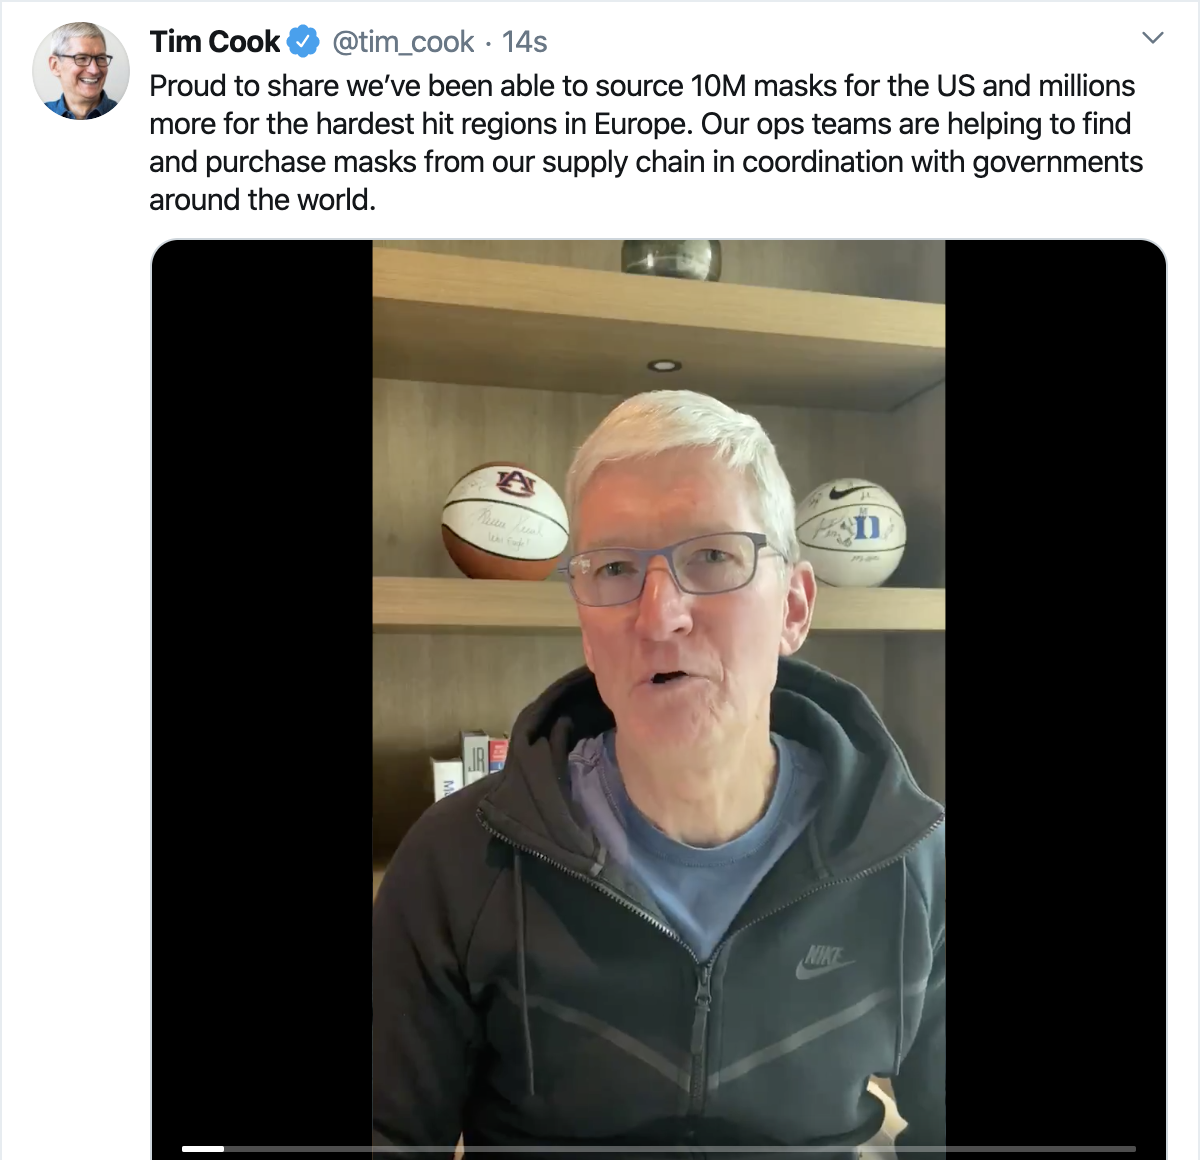Click the white played portion of progress bar
The image size is (1202, 1160).
point(203,1148)
